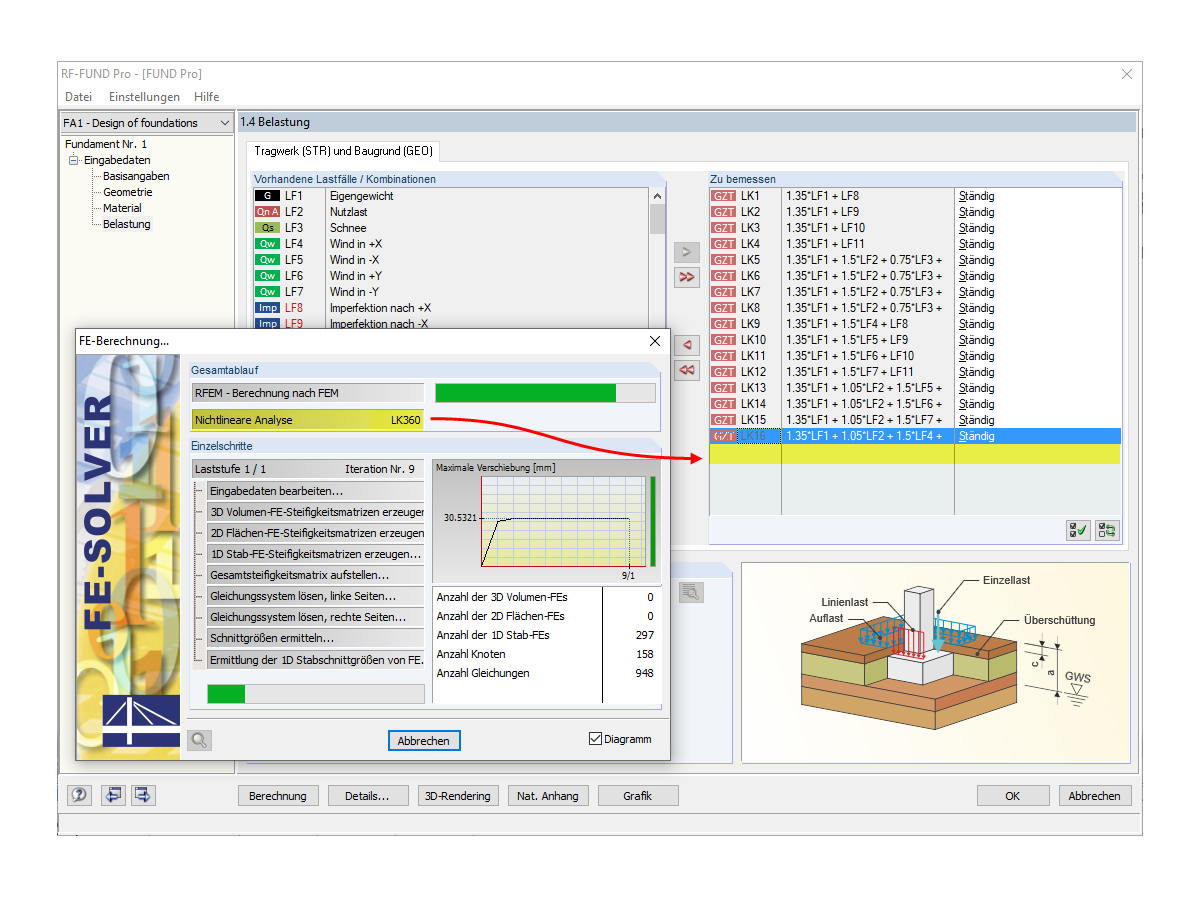
Task: Click the 'Gesamtsteifigkeitsmatrix aufstellen...' step
Action: 315,575
